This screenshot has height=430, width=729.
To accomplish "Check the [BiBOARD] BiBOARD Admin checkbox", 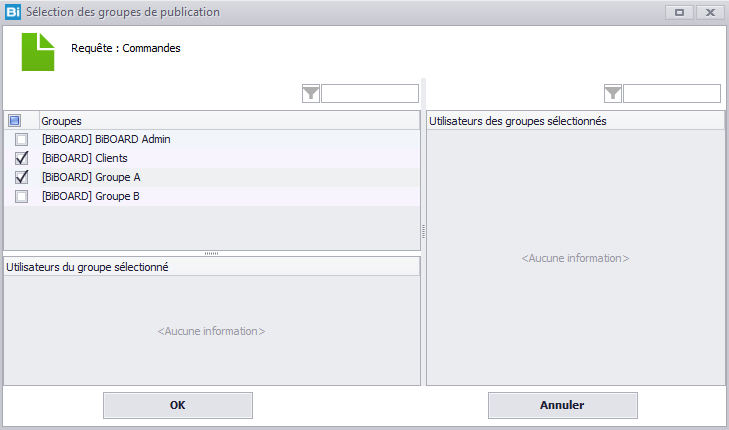I will click(x=21, y=139).
